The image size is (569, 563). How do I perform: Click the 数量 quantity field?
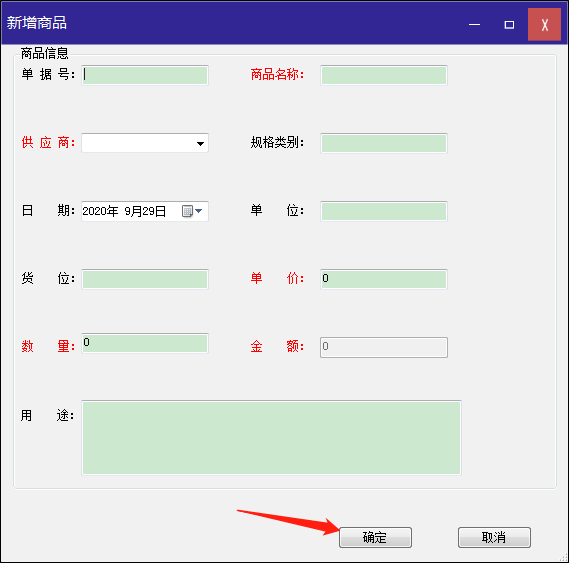[145, 343]
